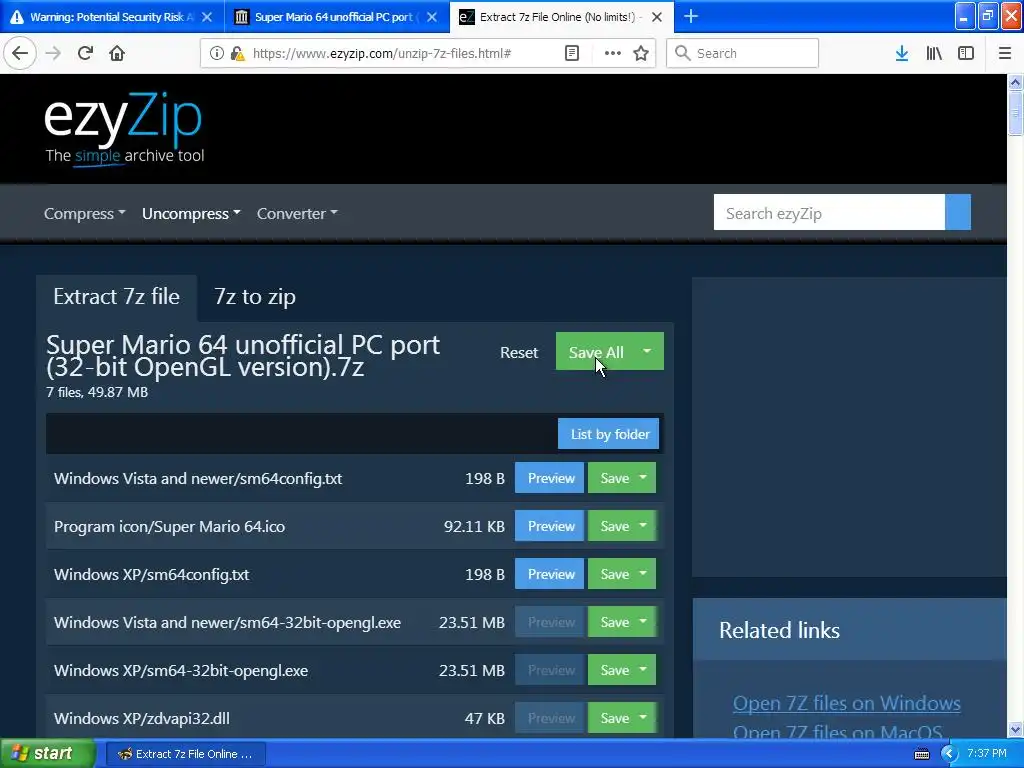Click the List by folder button
This screenshot has width=1024, height=768.
coord(609,434)
